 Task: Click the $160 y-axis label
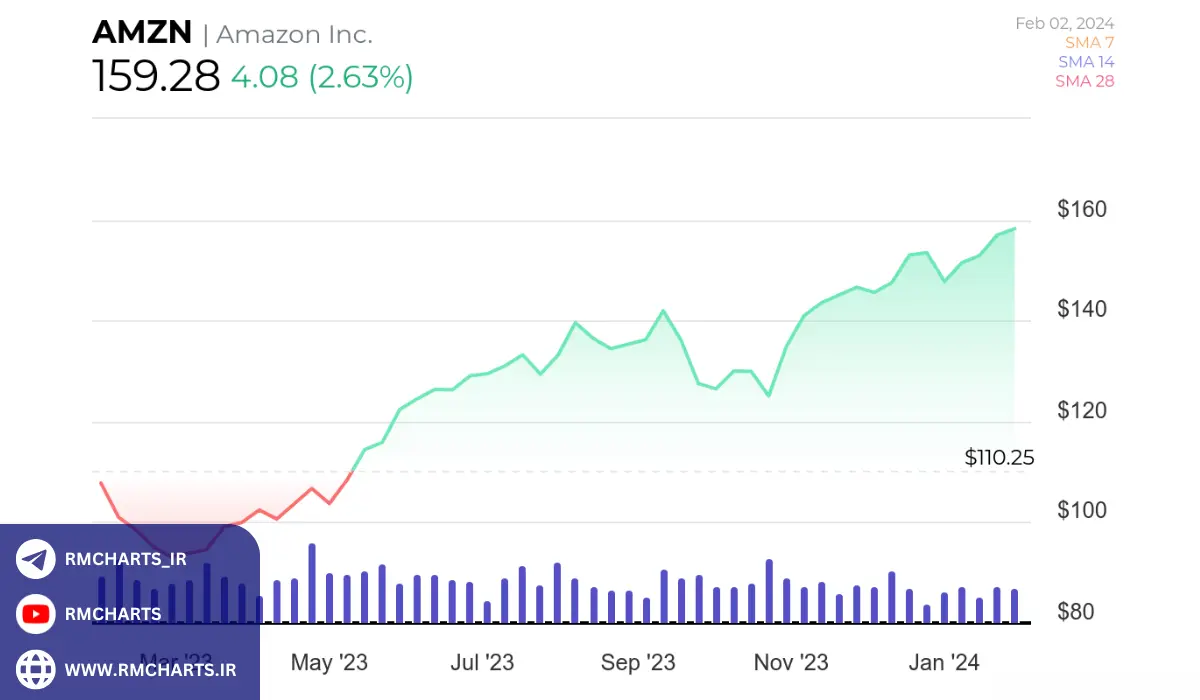(x=1081, y=209)
